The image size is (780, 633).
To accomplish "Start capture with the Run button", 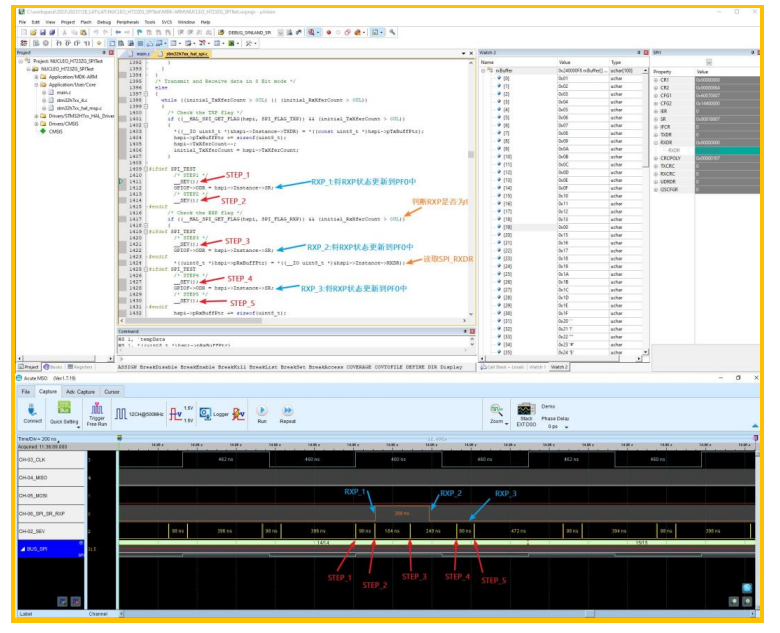I will (x=262, y=414).
